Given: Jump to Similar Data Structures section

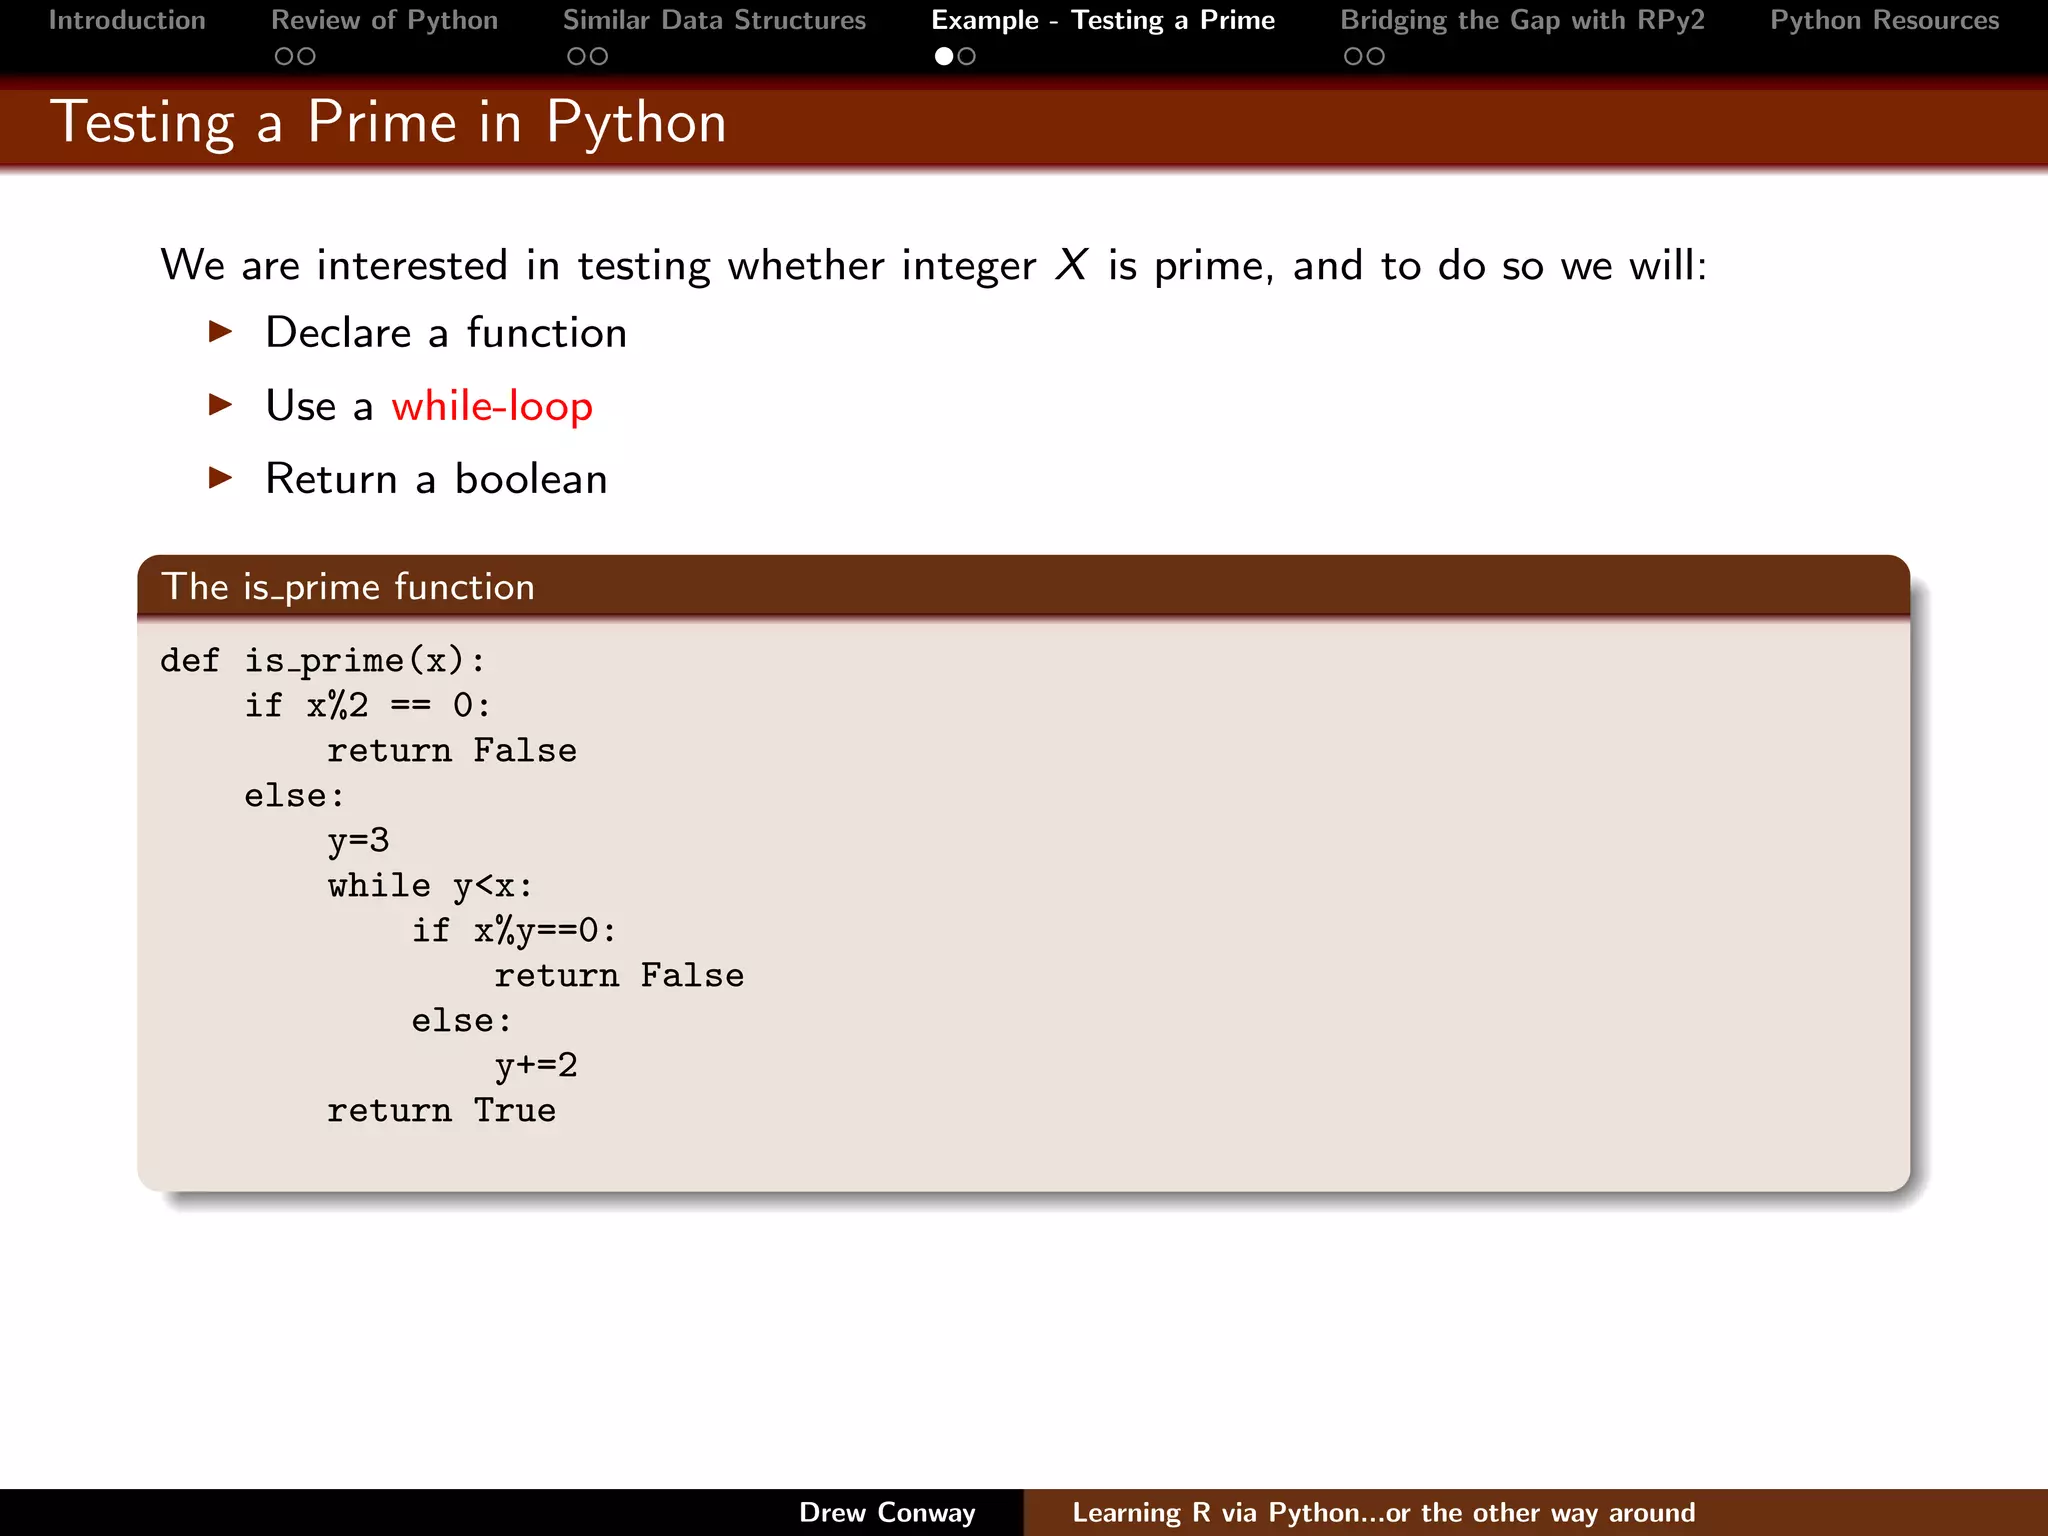Looking at the screenshot, I should tap(714, 21).
